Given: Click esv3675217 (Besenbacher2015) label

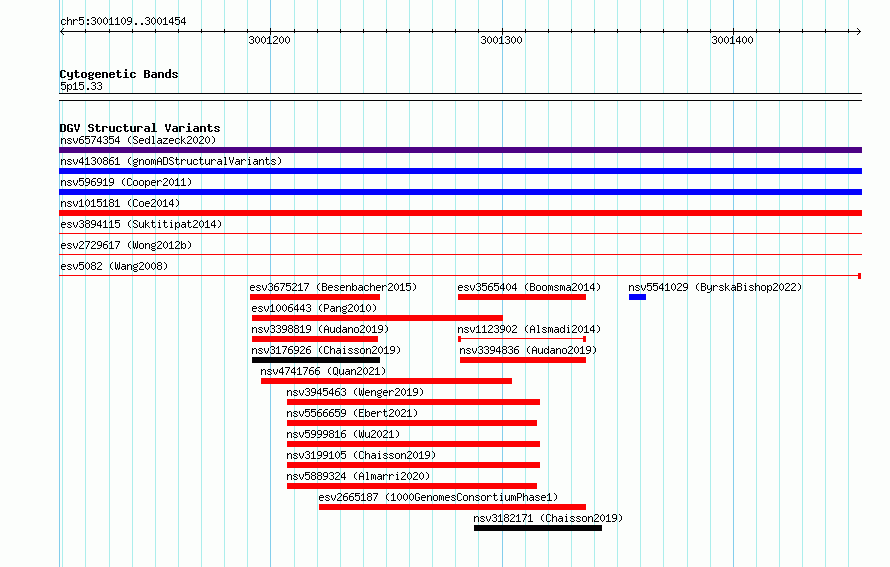Looking at the screenshot, I should (333, 287).
